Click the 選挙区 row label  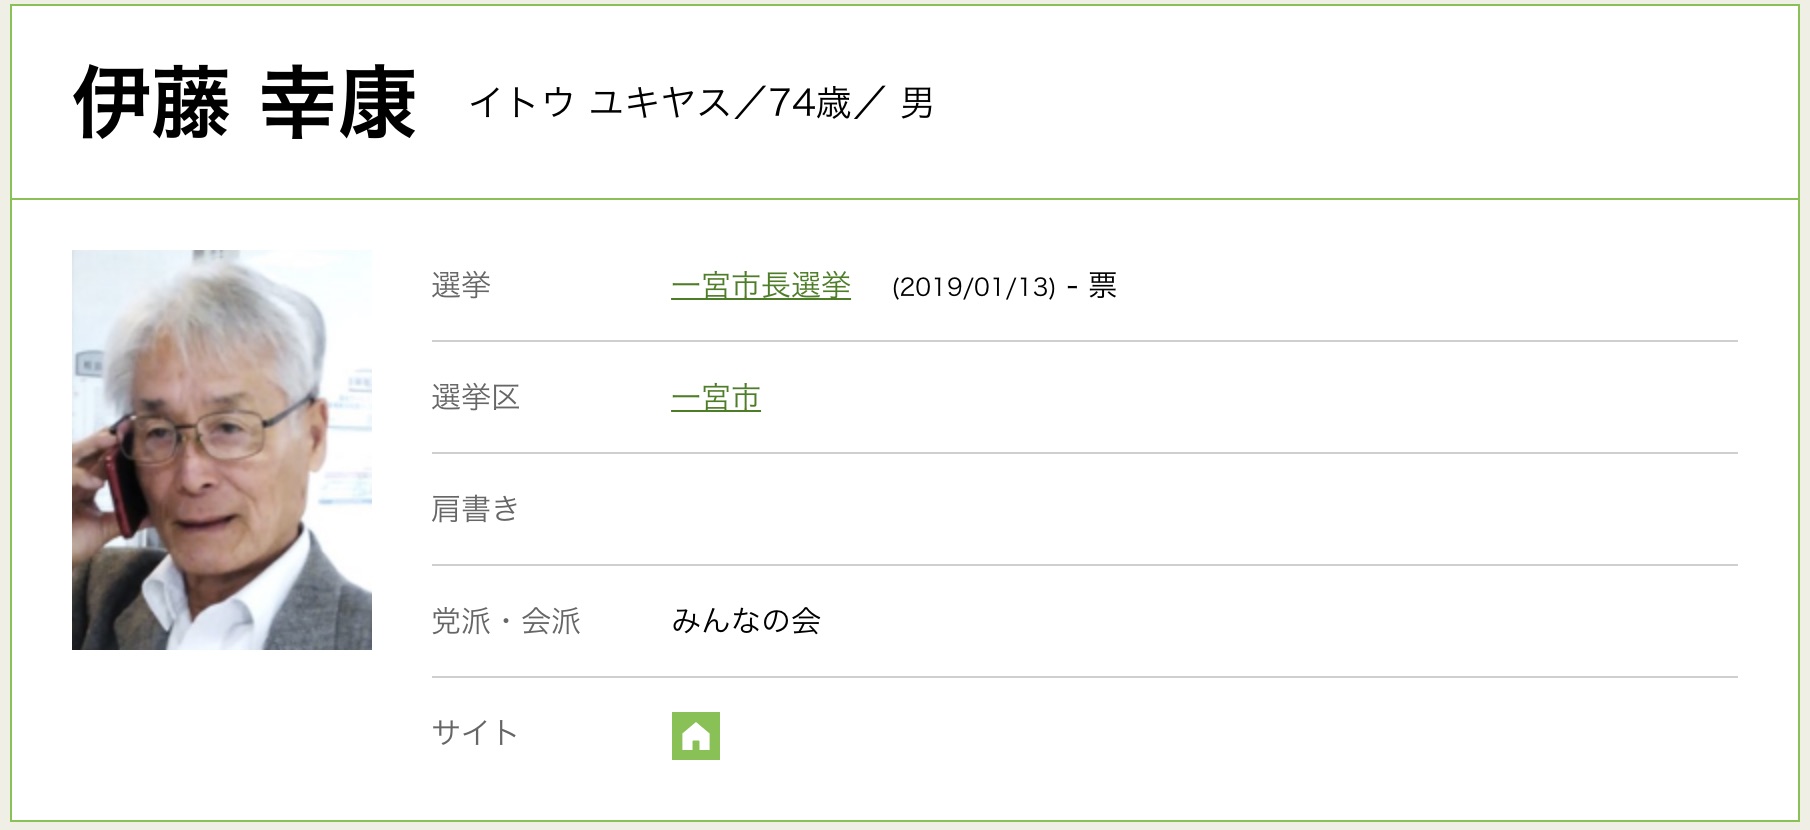coord(475,398)
